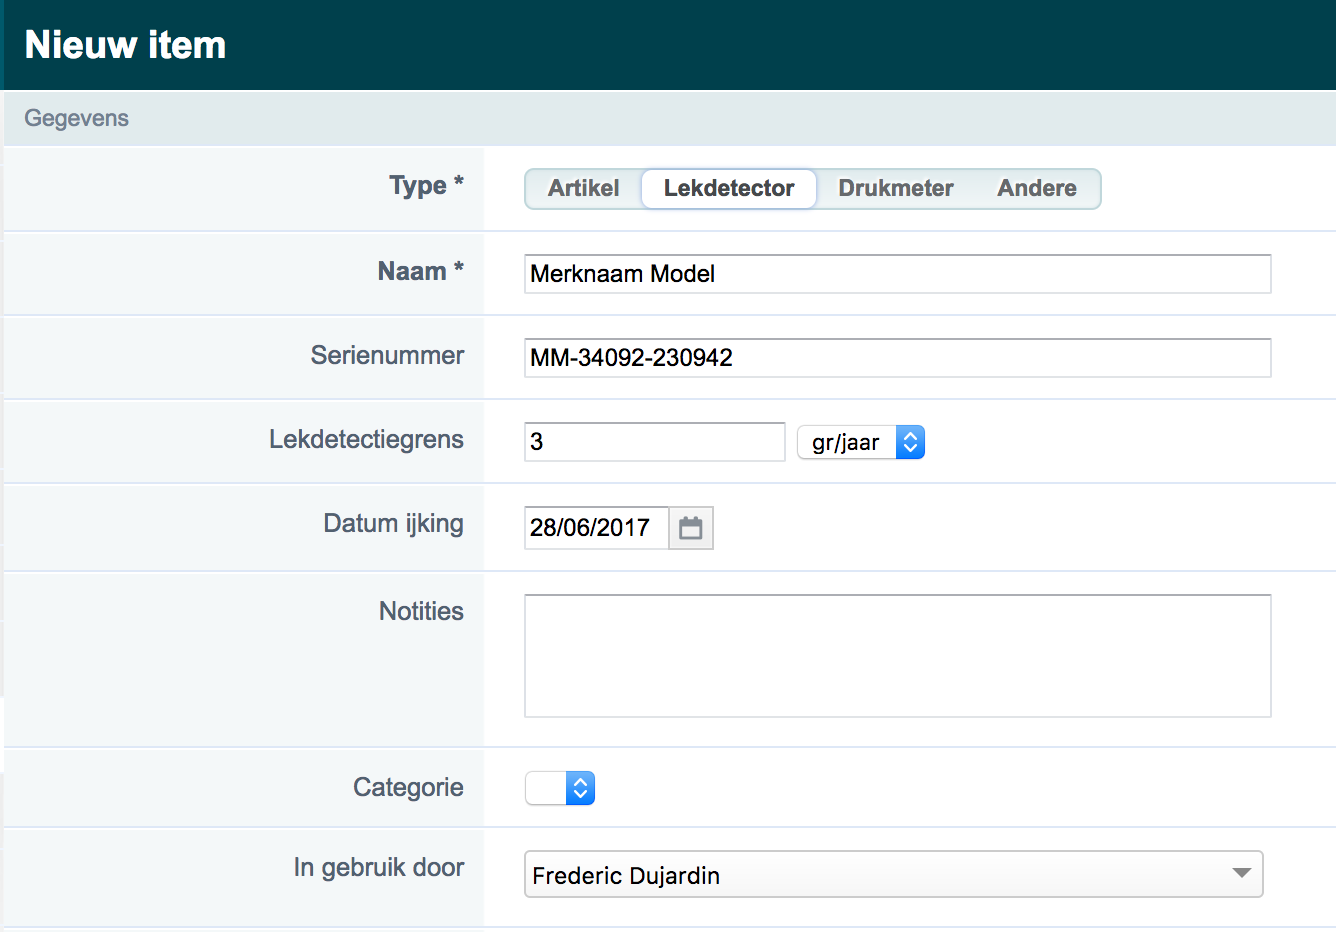Click the Naam * label
The image size is (1336, 932).
(421, 271)
